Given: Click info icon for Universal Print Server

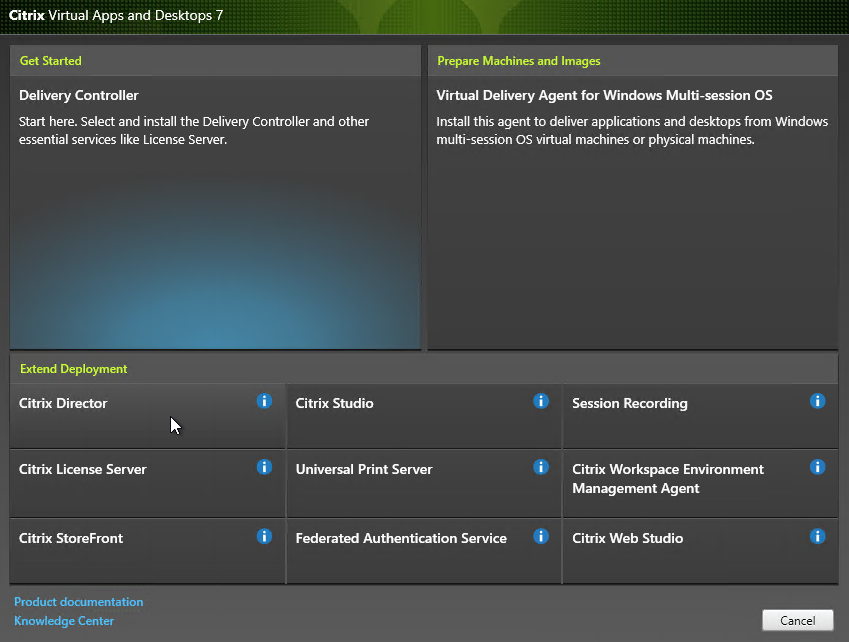Looking at the screenshot, I should 541,467.
